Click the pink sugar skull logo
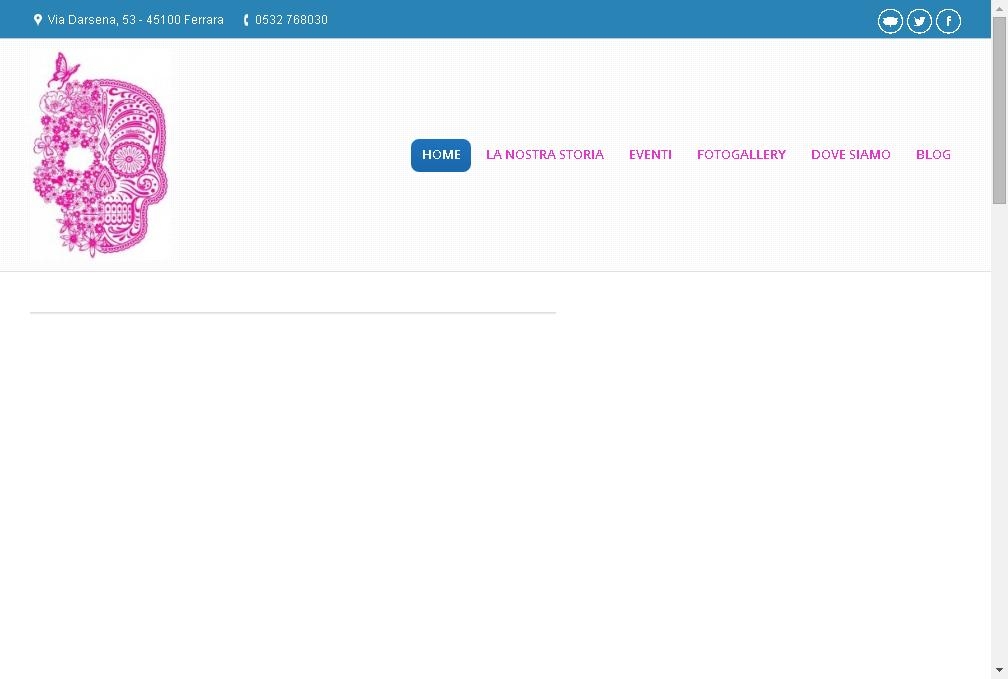The width and height of the screenshot is (1008, 679). [x=101, y=154]
